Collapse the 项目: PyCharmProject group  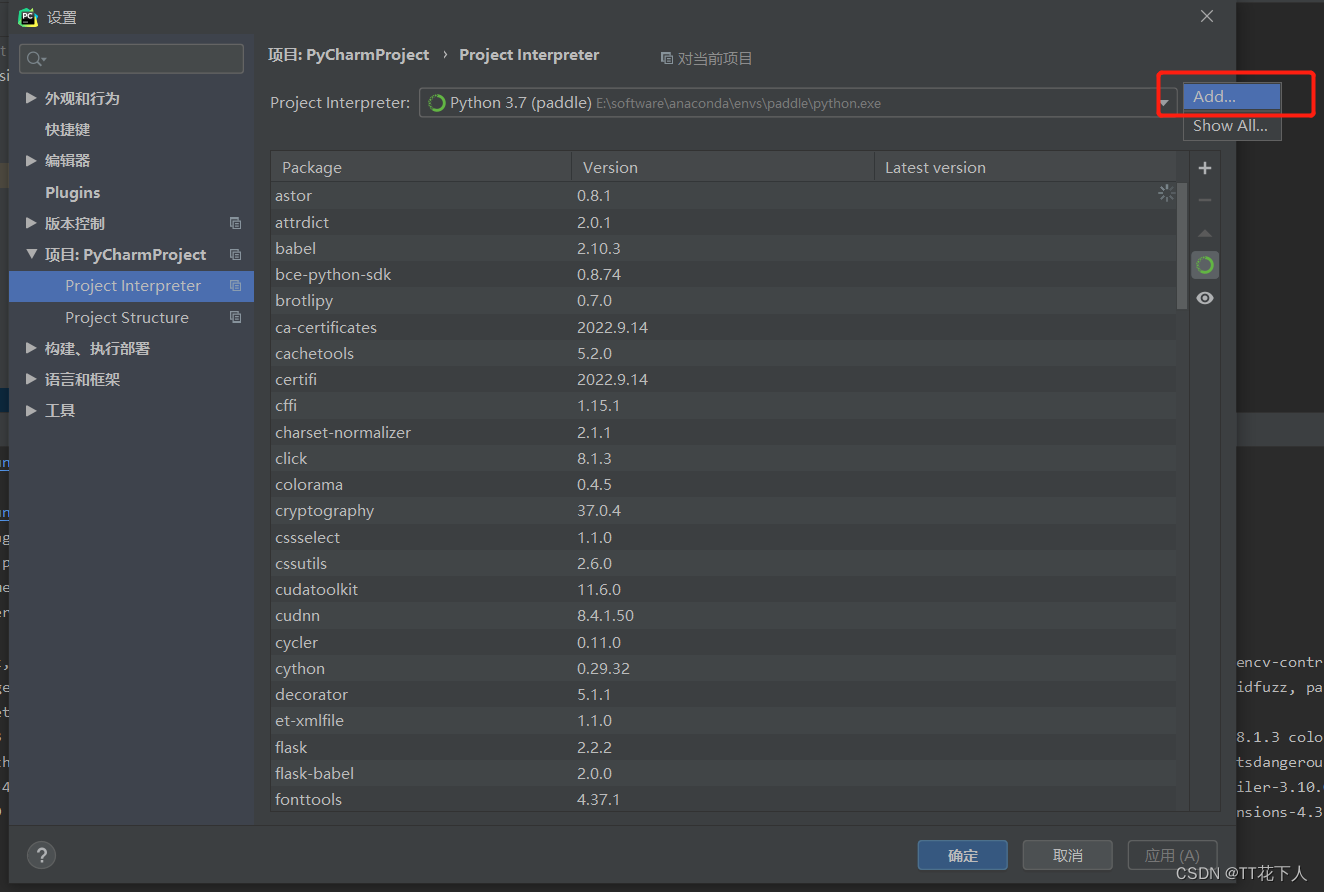point(31,254)
